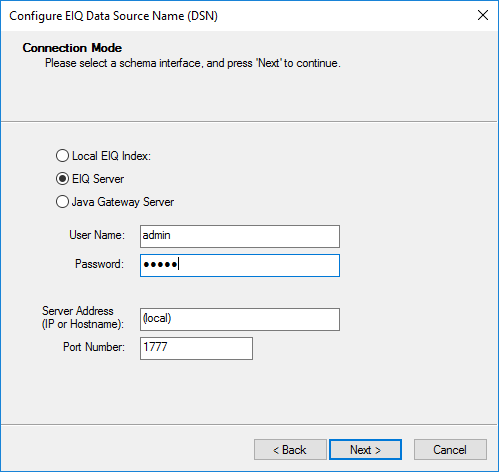Click the Server Address field showing (local)
Viewport: 499px width, 472px height.
240,319
